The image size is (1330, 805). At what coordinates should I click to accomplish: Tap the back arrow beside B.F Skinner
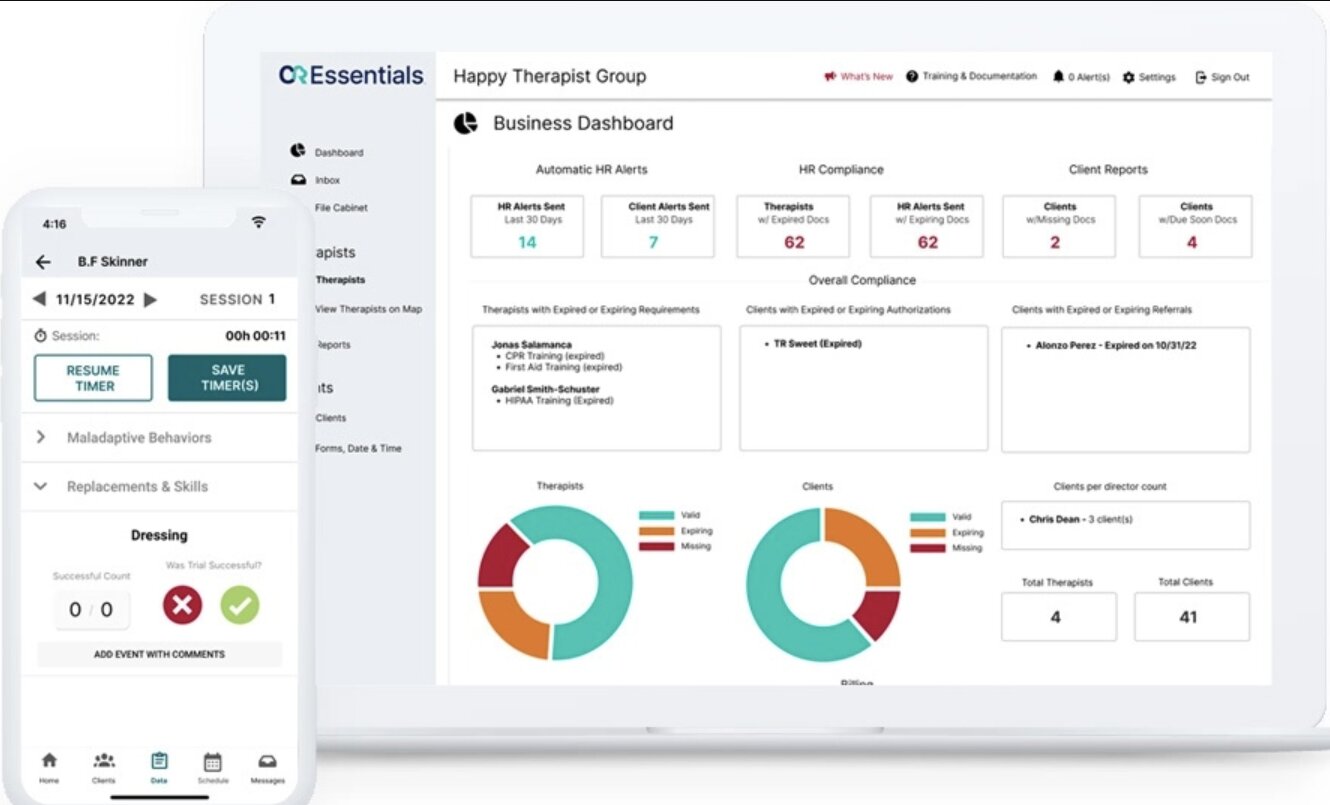click(43, 262)
